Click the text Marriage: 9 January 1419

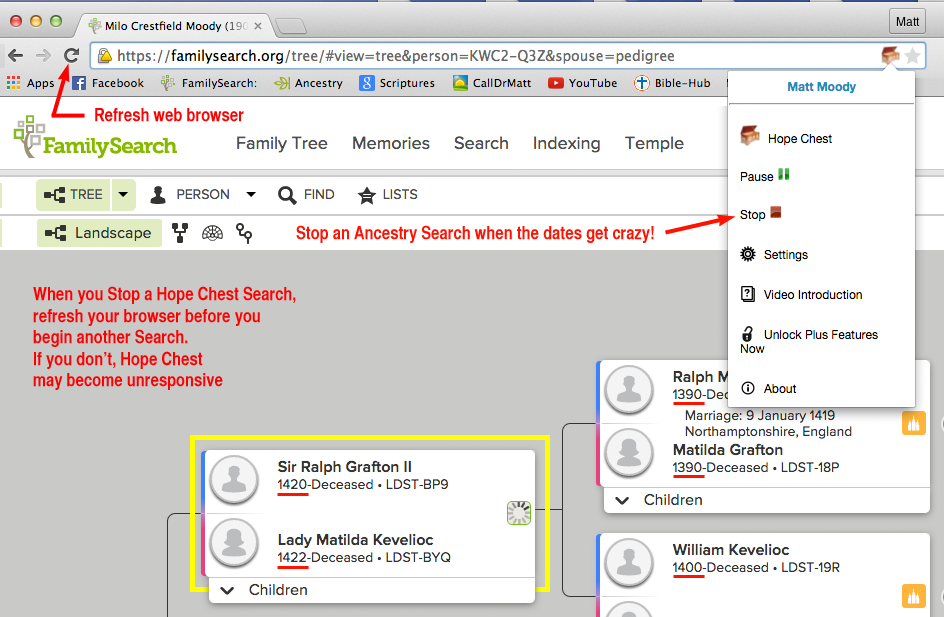[760, 415]
